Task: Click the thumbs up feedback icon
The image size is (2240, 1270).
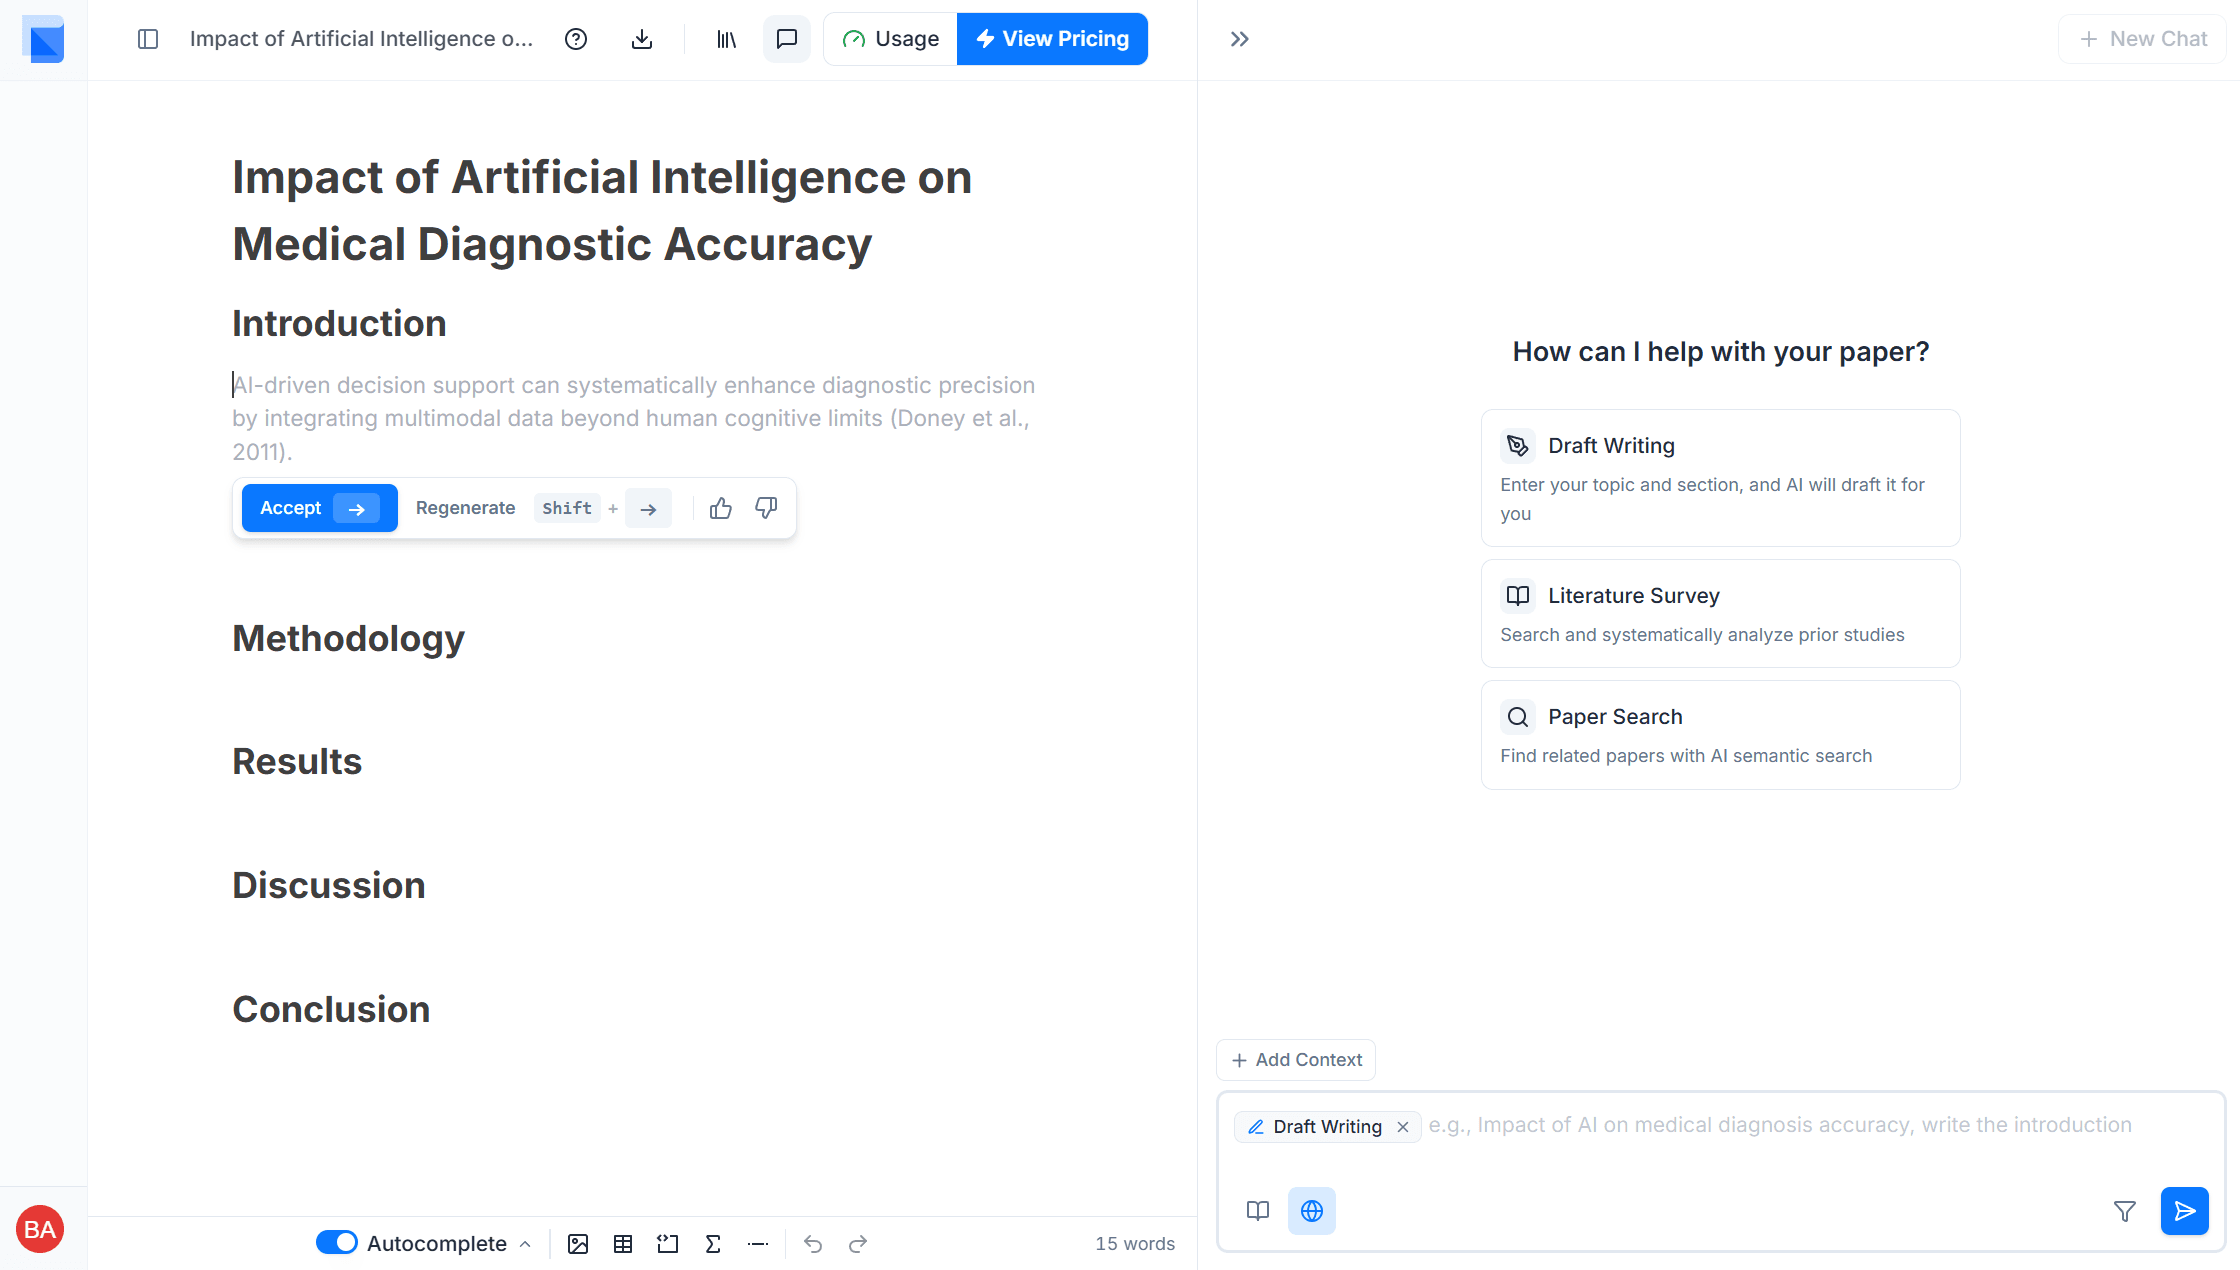Action: click(720, 508)
